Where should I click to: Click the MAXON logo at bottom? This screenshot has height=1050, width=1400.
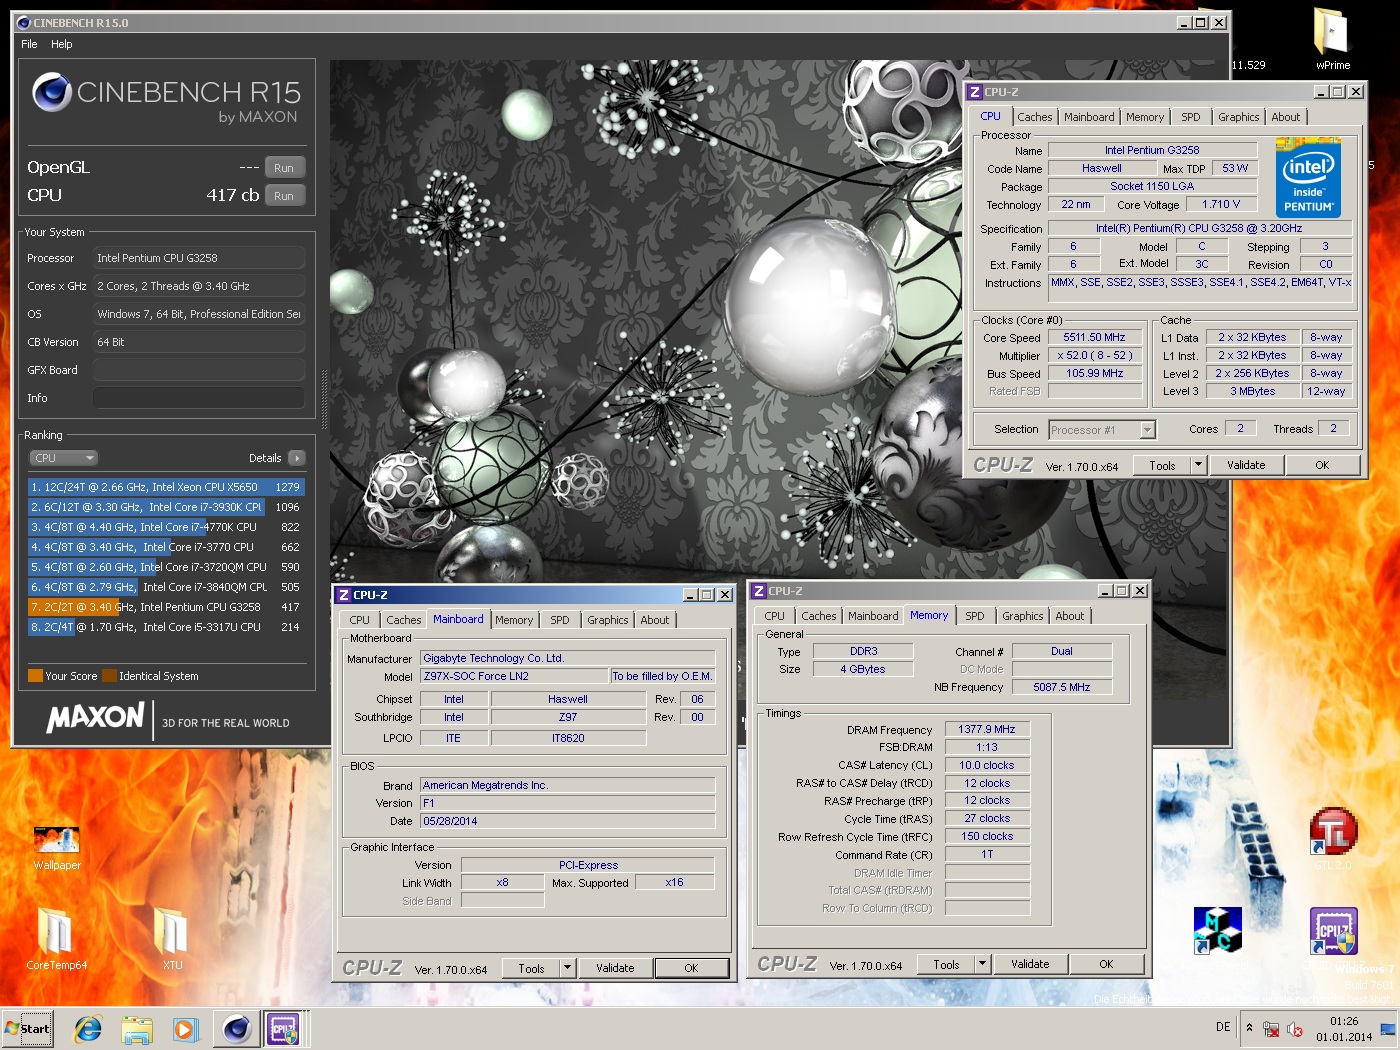[96, 717]
